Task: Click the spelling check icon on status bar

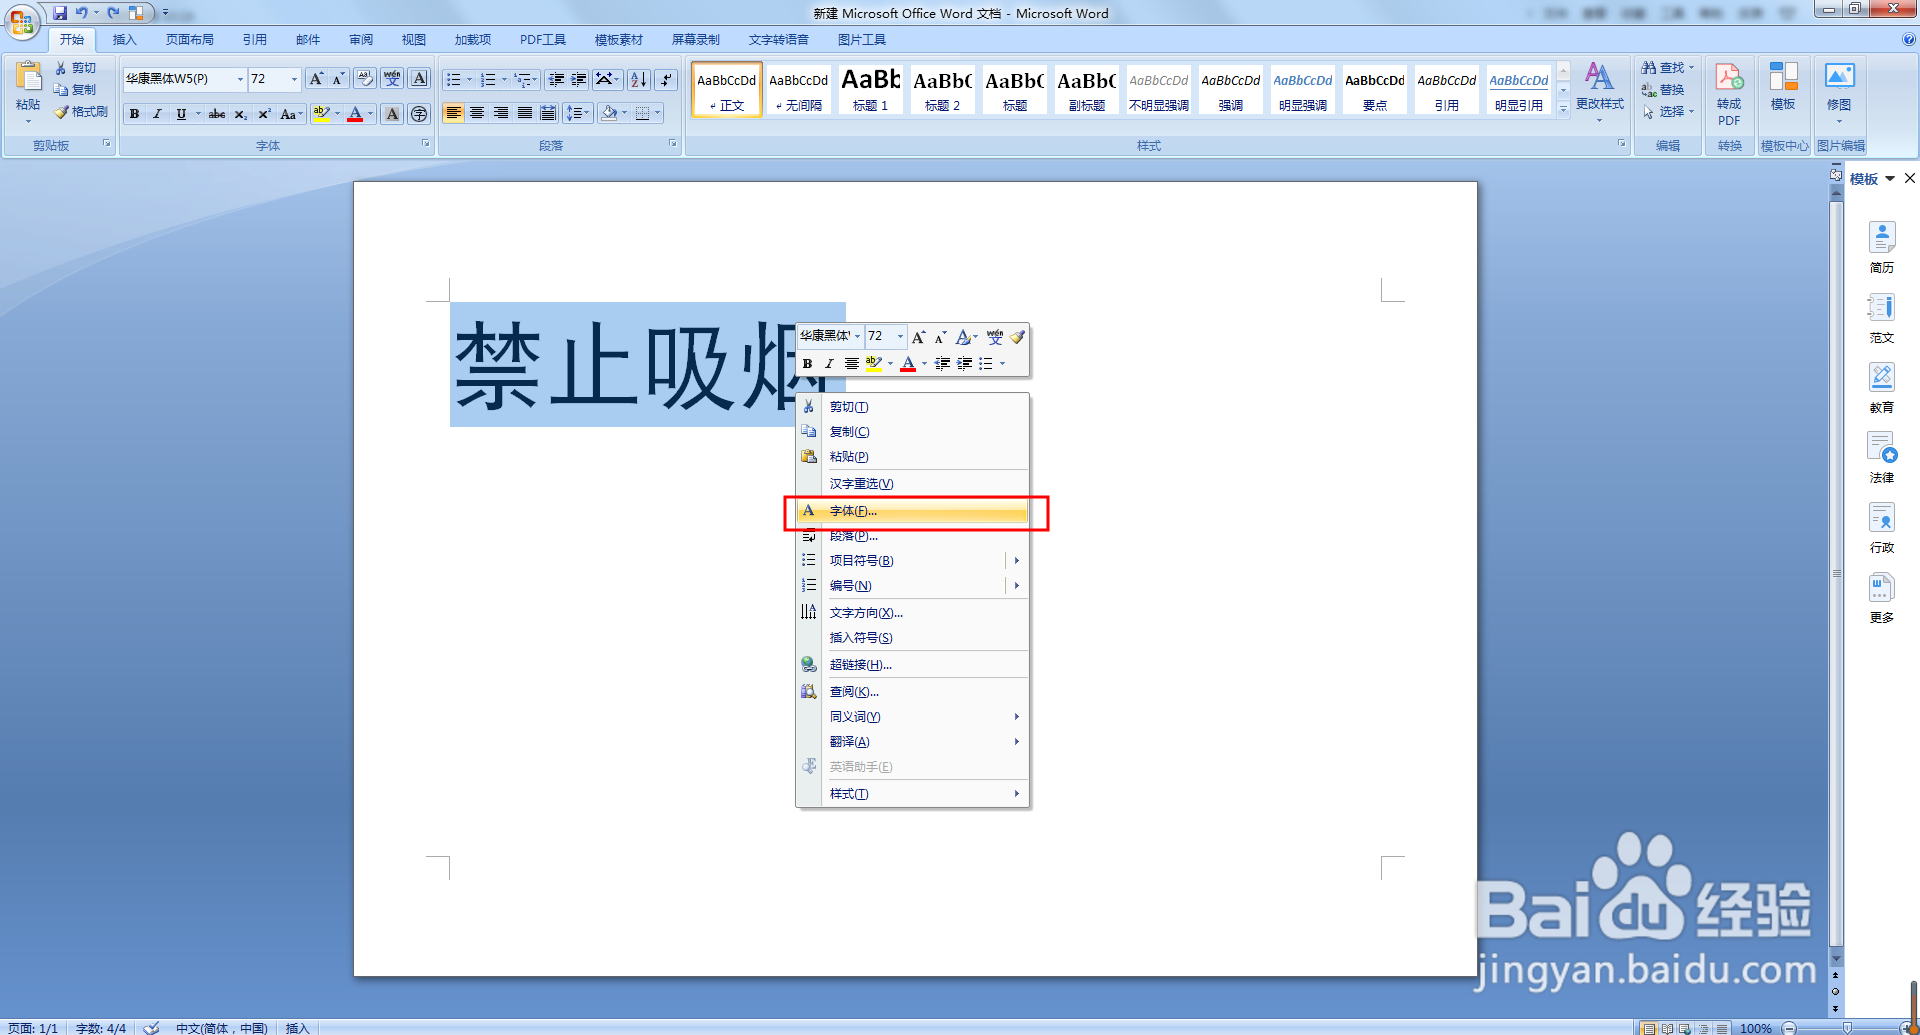Action: 150,1027
